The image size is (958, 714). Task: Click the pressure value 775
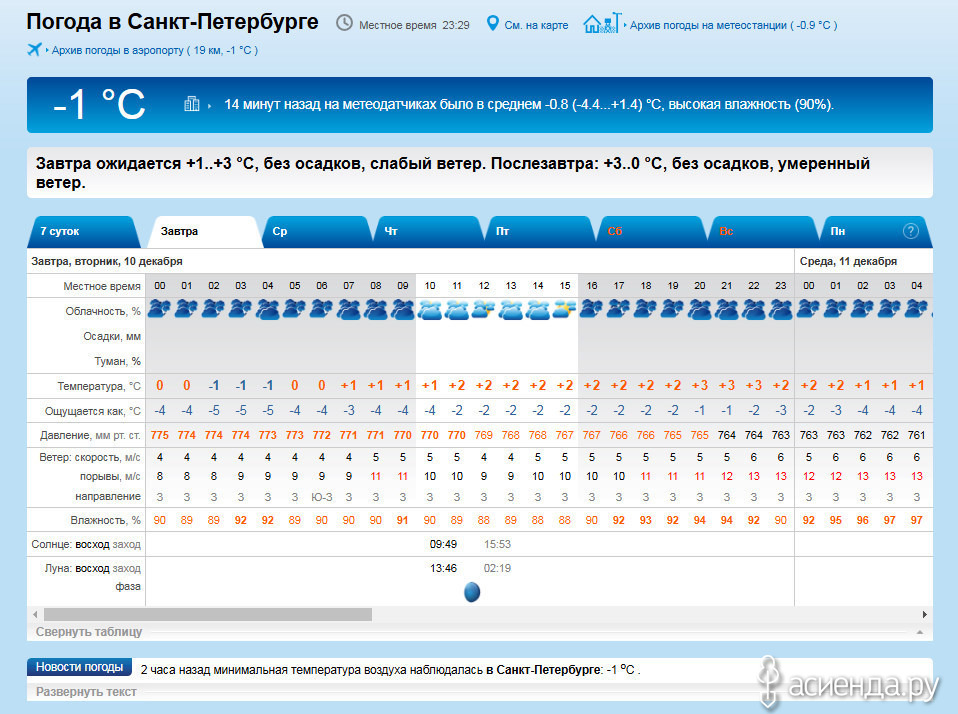pos(159,435)
